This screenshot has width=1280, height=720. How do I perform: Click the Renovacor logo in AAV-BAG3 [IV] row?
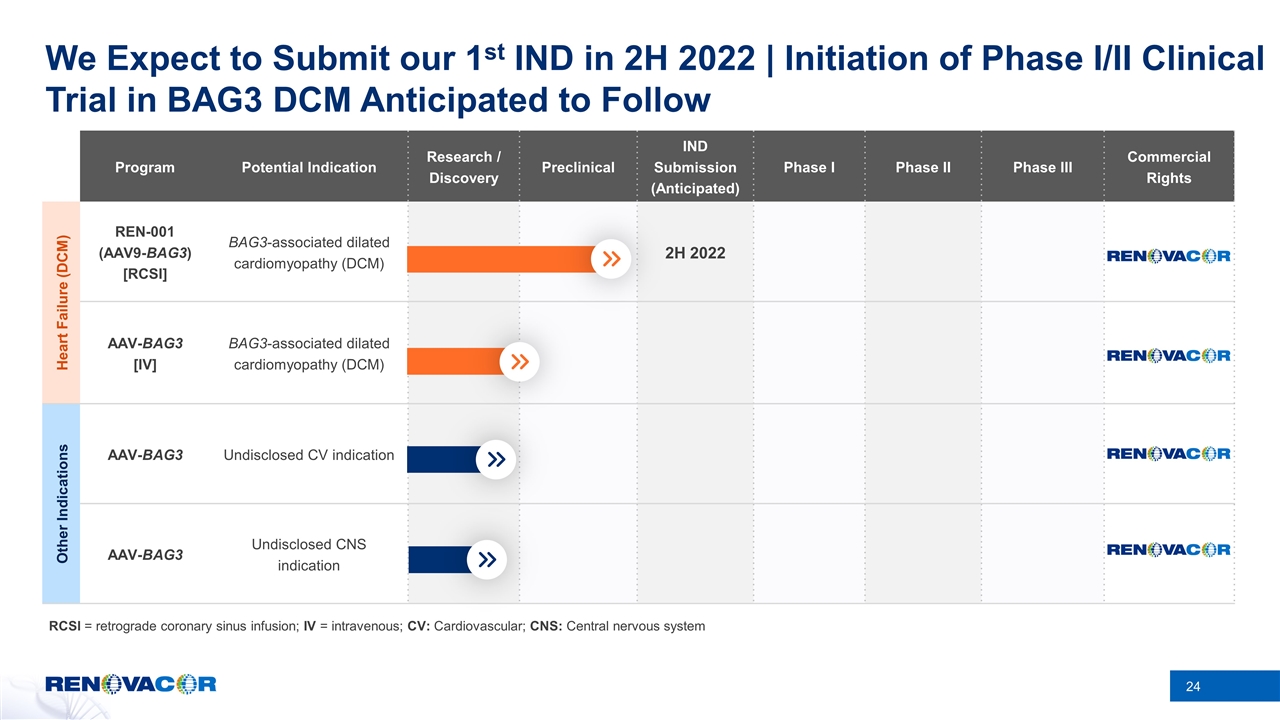click(x=1168, y=355)
